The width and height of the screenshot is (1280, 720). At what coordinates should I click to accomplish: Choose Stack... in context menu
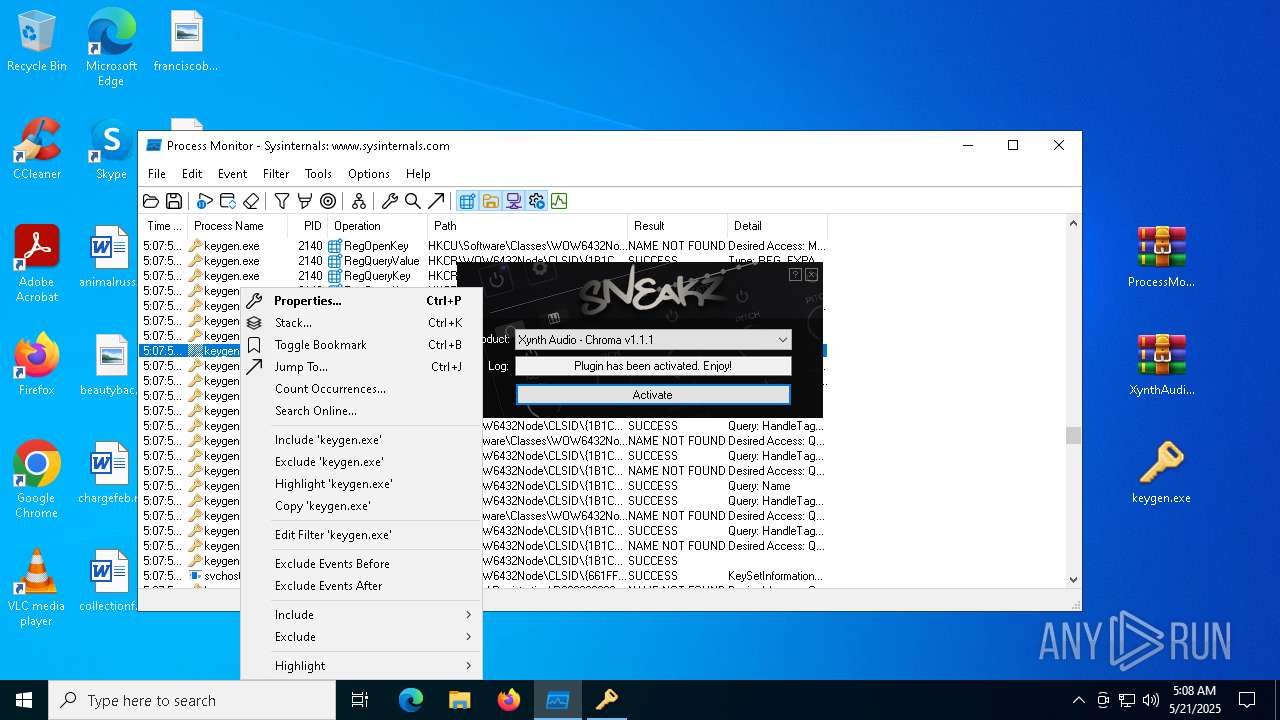361,323
